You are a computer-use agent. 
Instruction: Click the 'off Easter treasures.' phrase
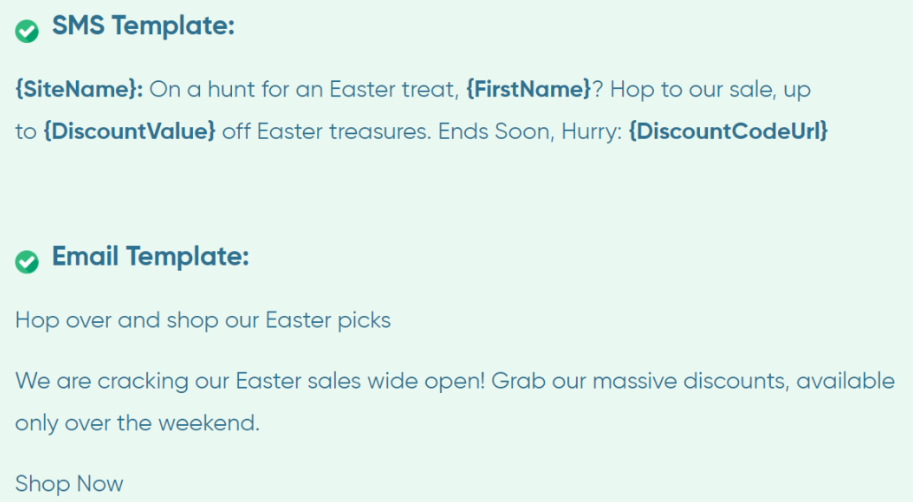(x=327, y=131)
